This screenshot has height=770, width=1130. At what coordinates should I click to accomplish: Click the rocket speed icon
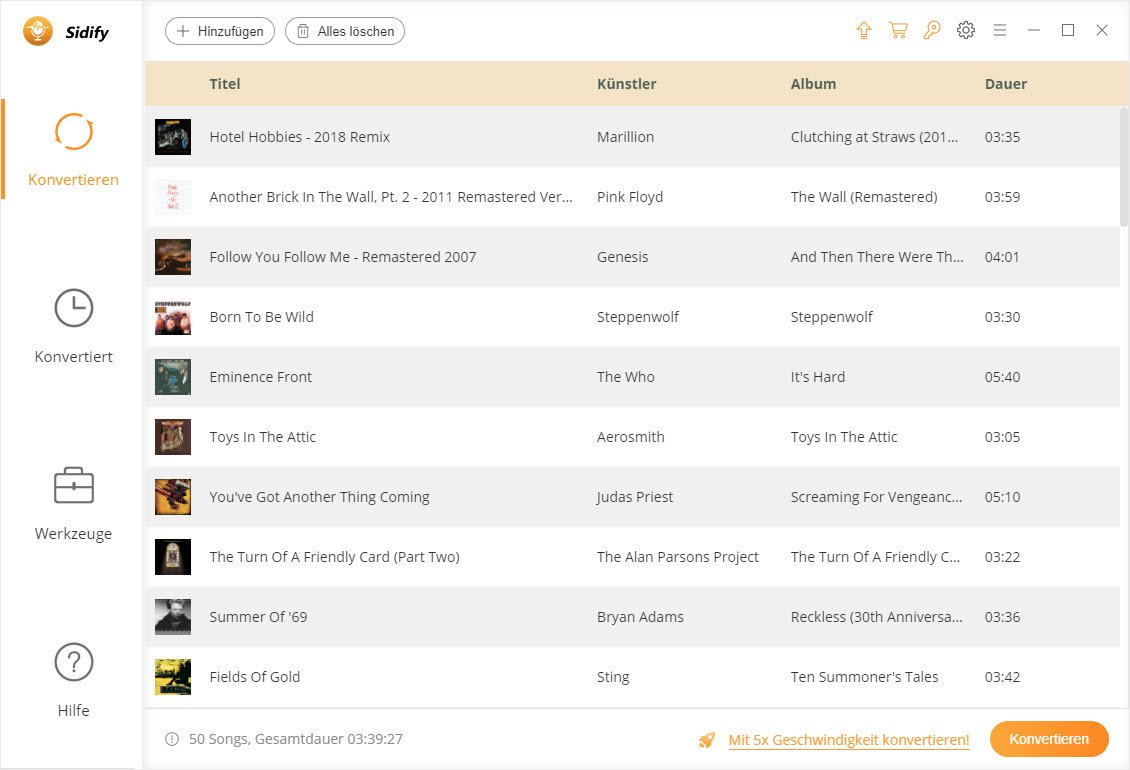(707, 740)
